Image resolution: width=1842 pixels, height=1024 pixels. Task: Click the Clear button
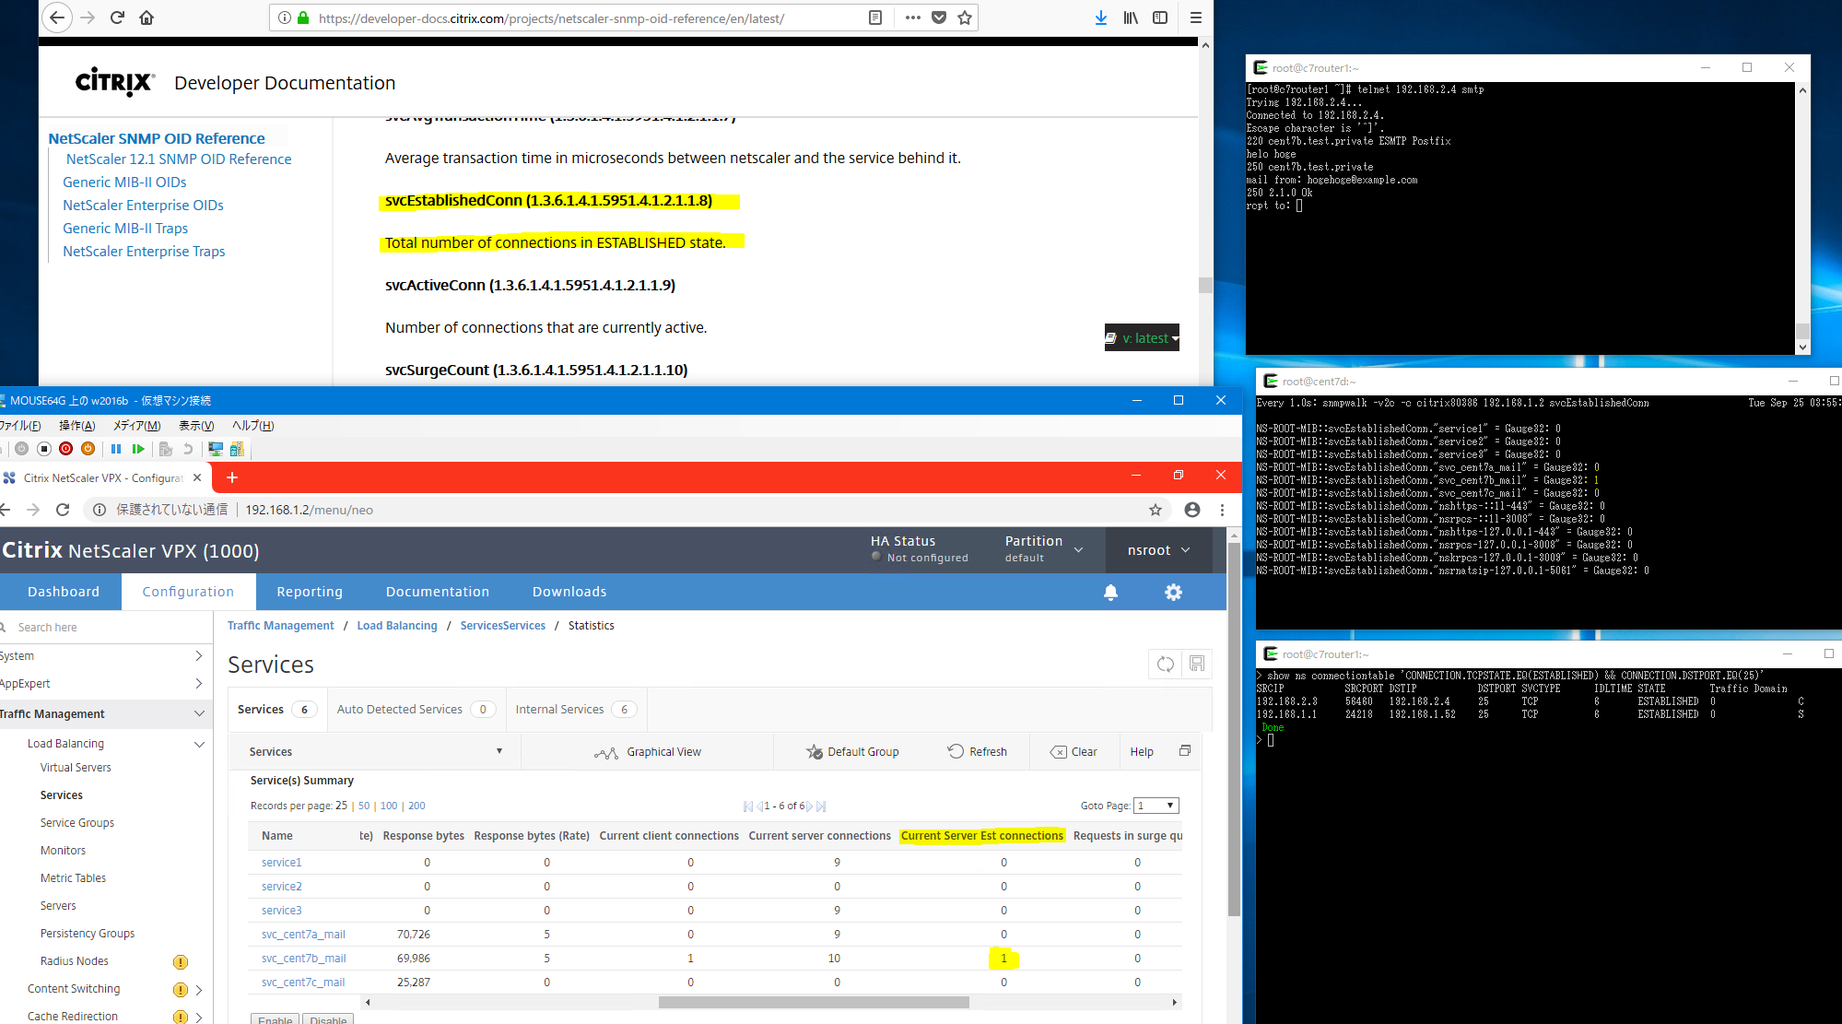[x=1073, y=752]
